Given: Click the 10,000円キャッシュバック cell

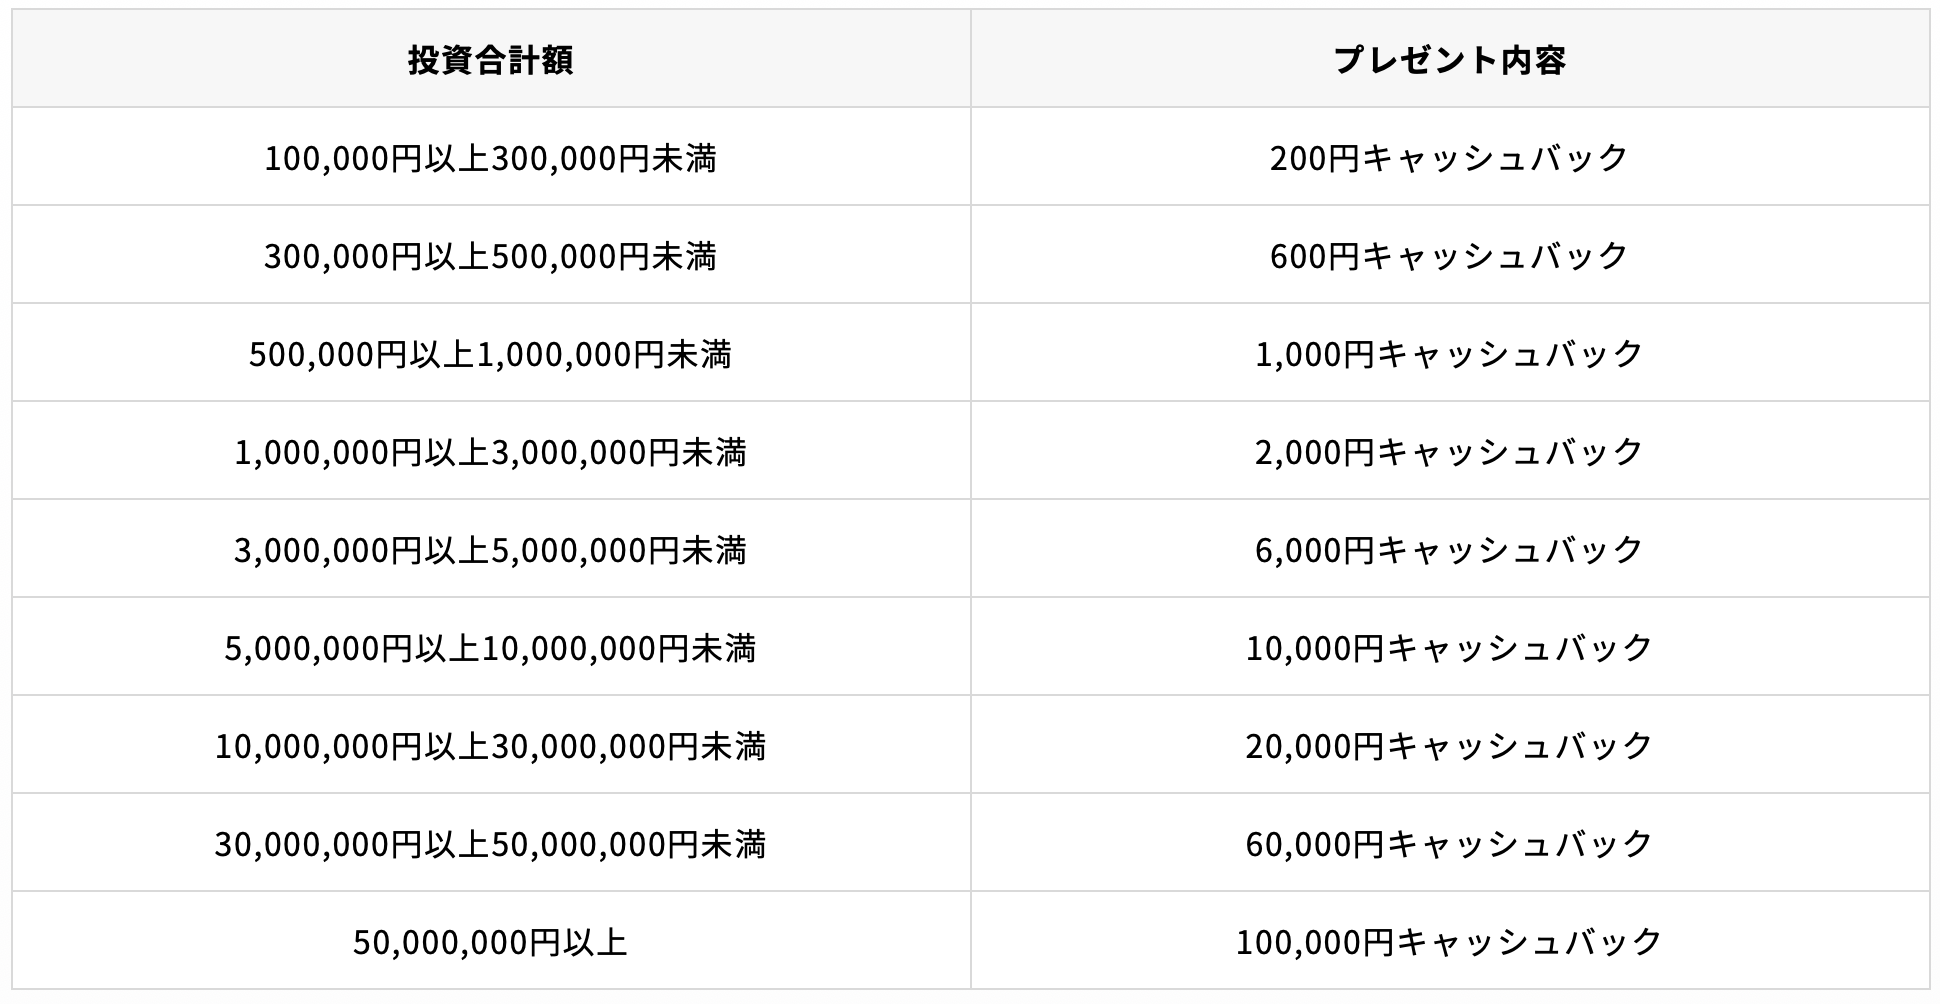Looking at the screenshot, I should coord(1450,647).
